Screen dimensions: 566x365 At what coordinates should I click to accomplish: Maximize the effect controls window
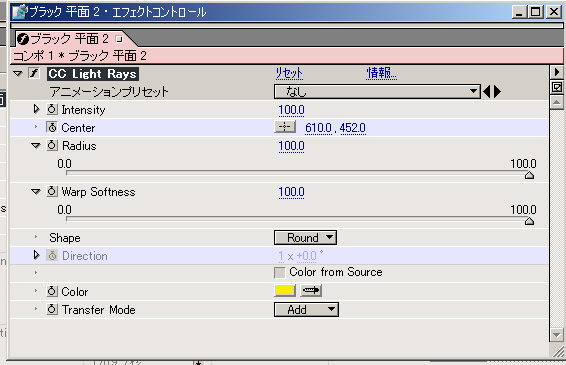click(536, 12)
